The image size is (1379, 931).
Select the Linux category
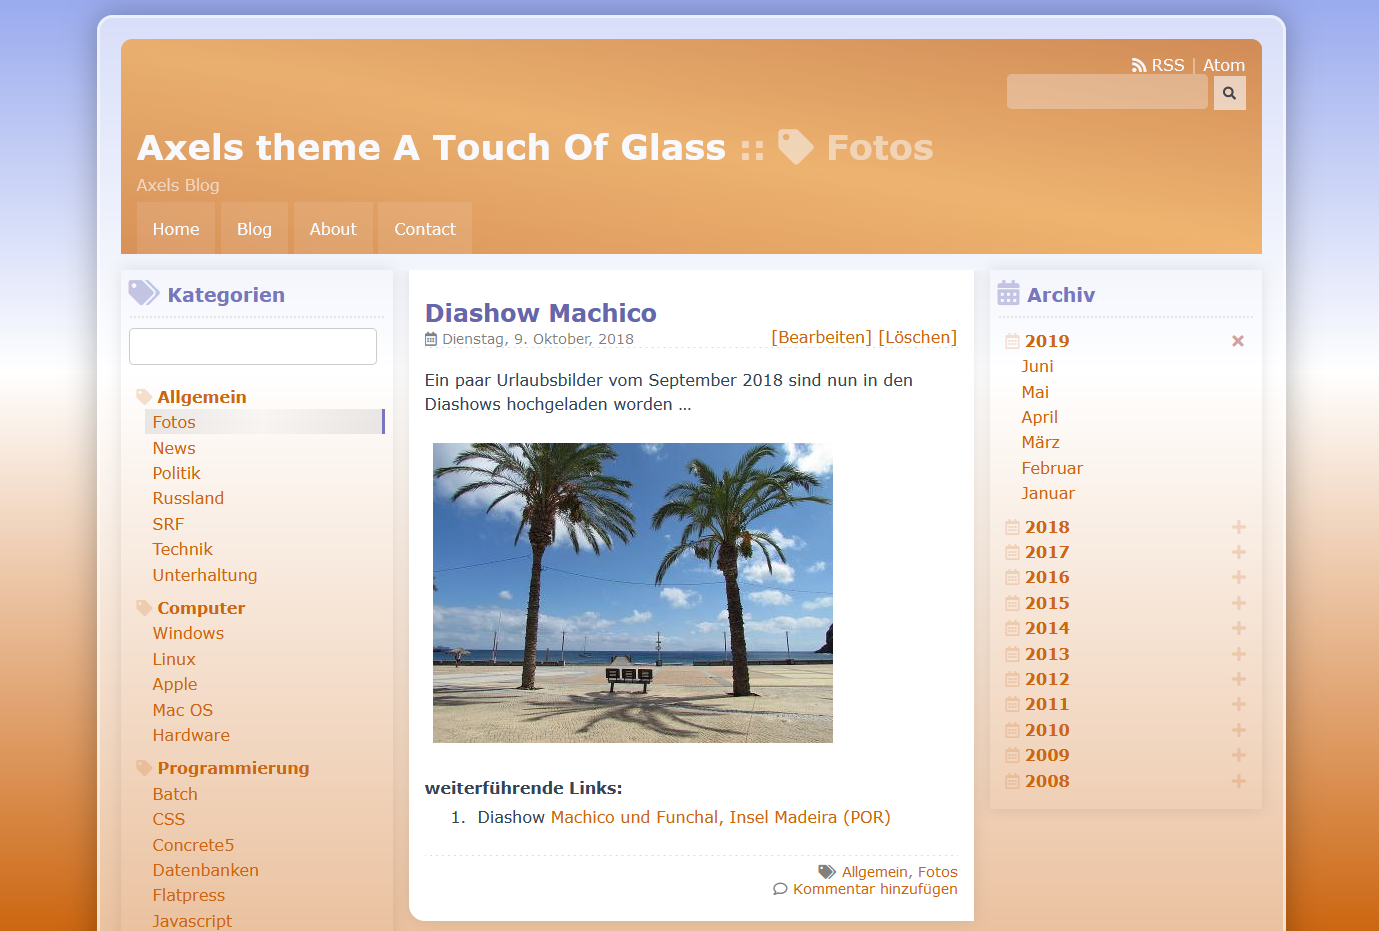click(174, 659)
